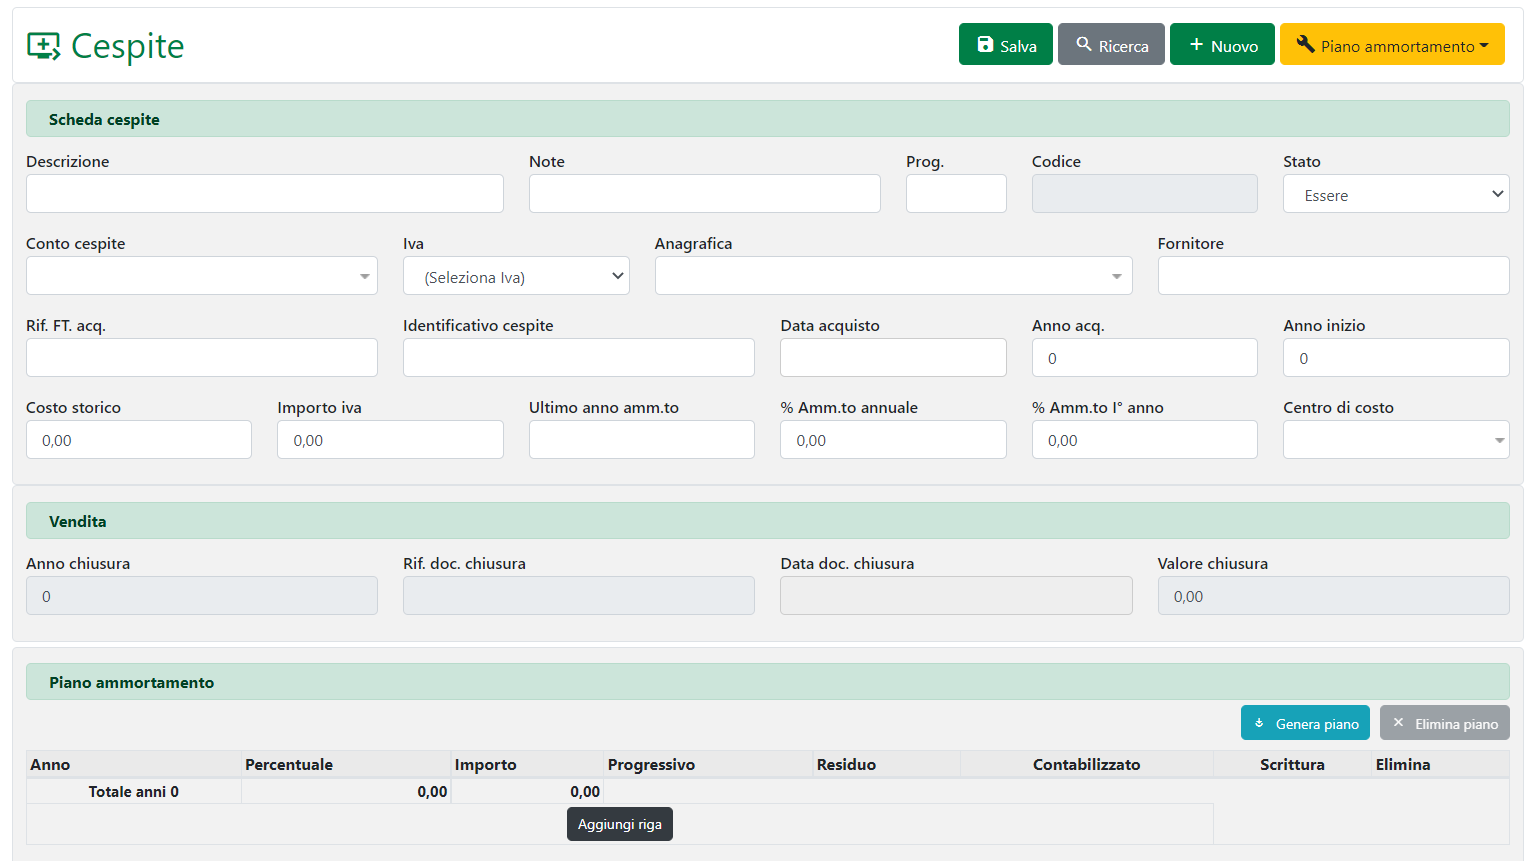The image size is (1532, 861).
Task: Open the Stato dropdown showing Essere
Action: (1395, 194)
